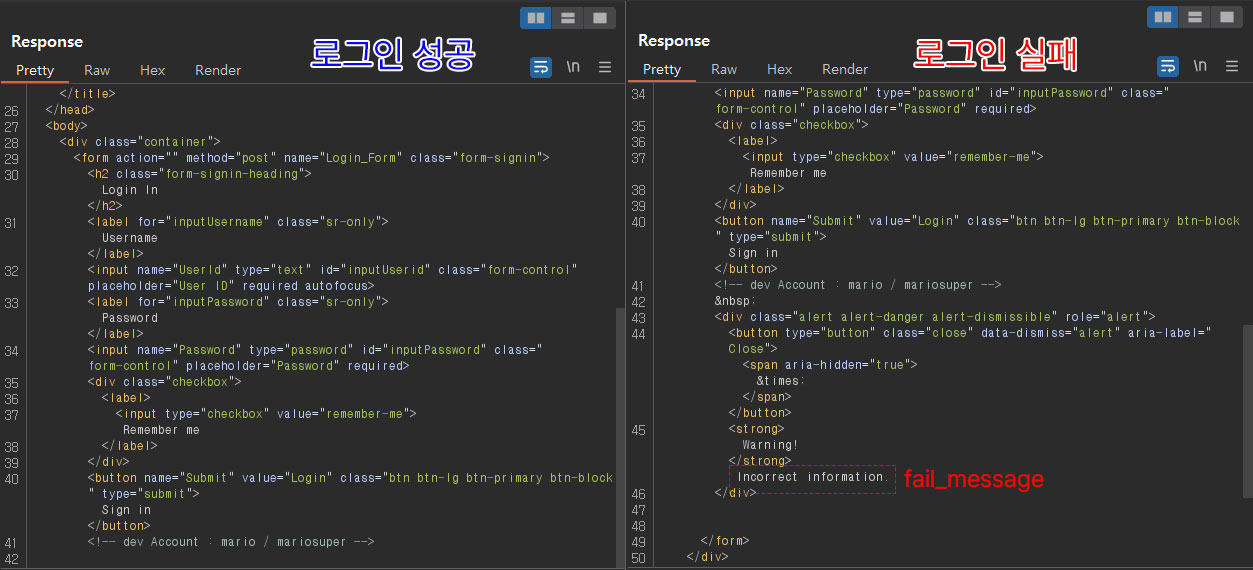Select single-pane layout icon in left panel
1253x570 pixels.
point(598,18)
